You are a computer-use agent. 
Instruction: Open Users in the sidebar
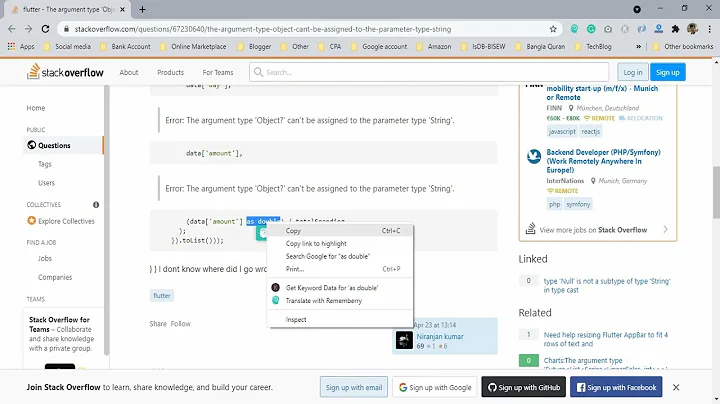(x=46, y=183)
